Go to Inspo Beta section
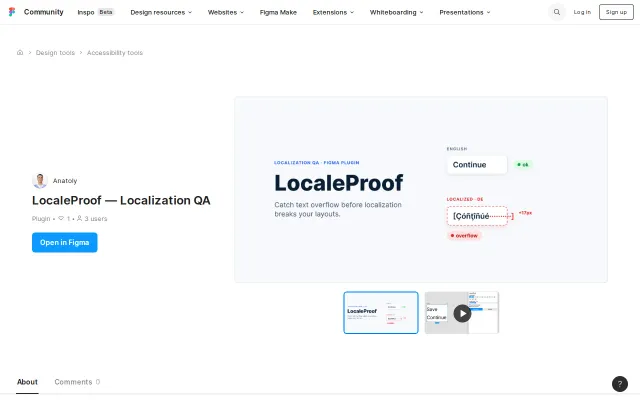 click(96, 12)
